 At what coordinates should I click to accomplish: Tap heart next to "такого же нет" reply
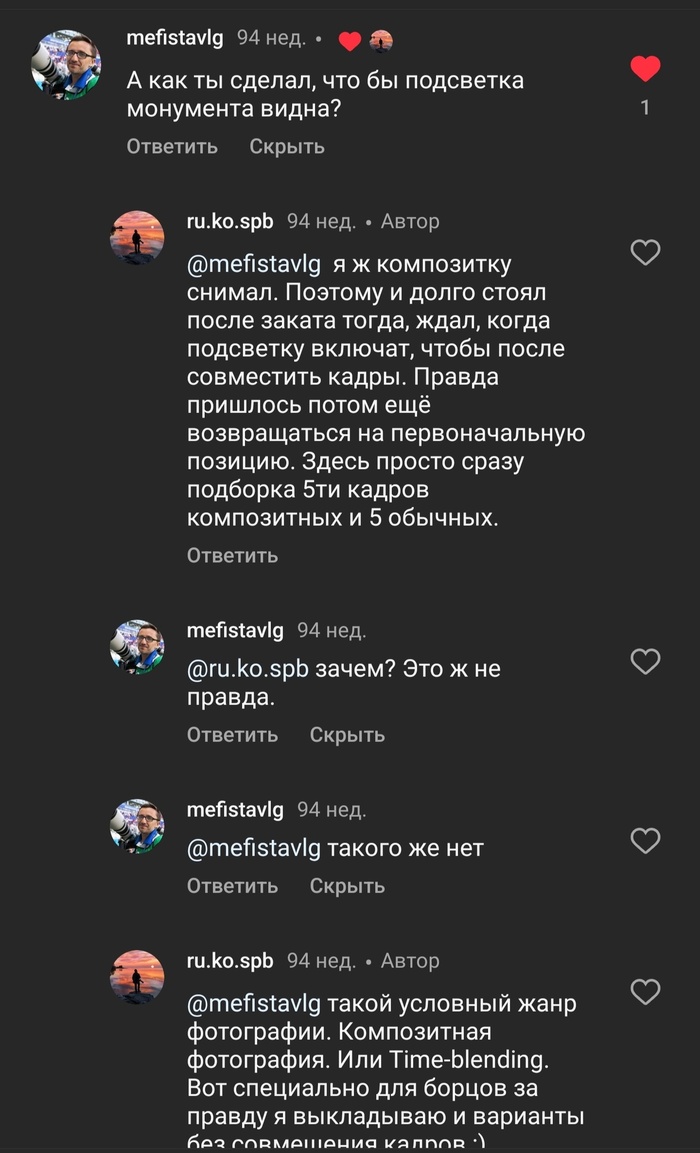pyautogui.click(x=646, y=841)
